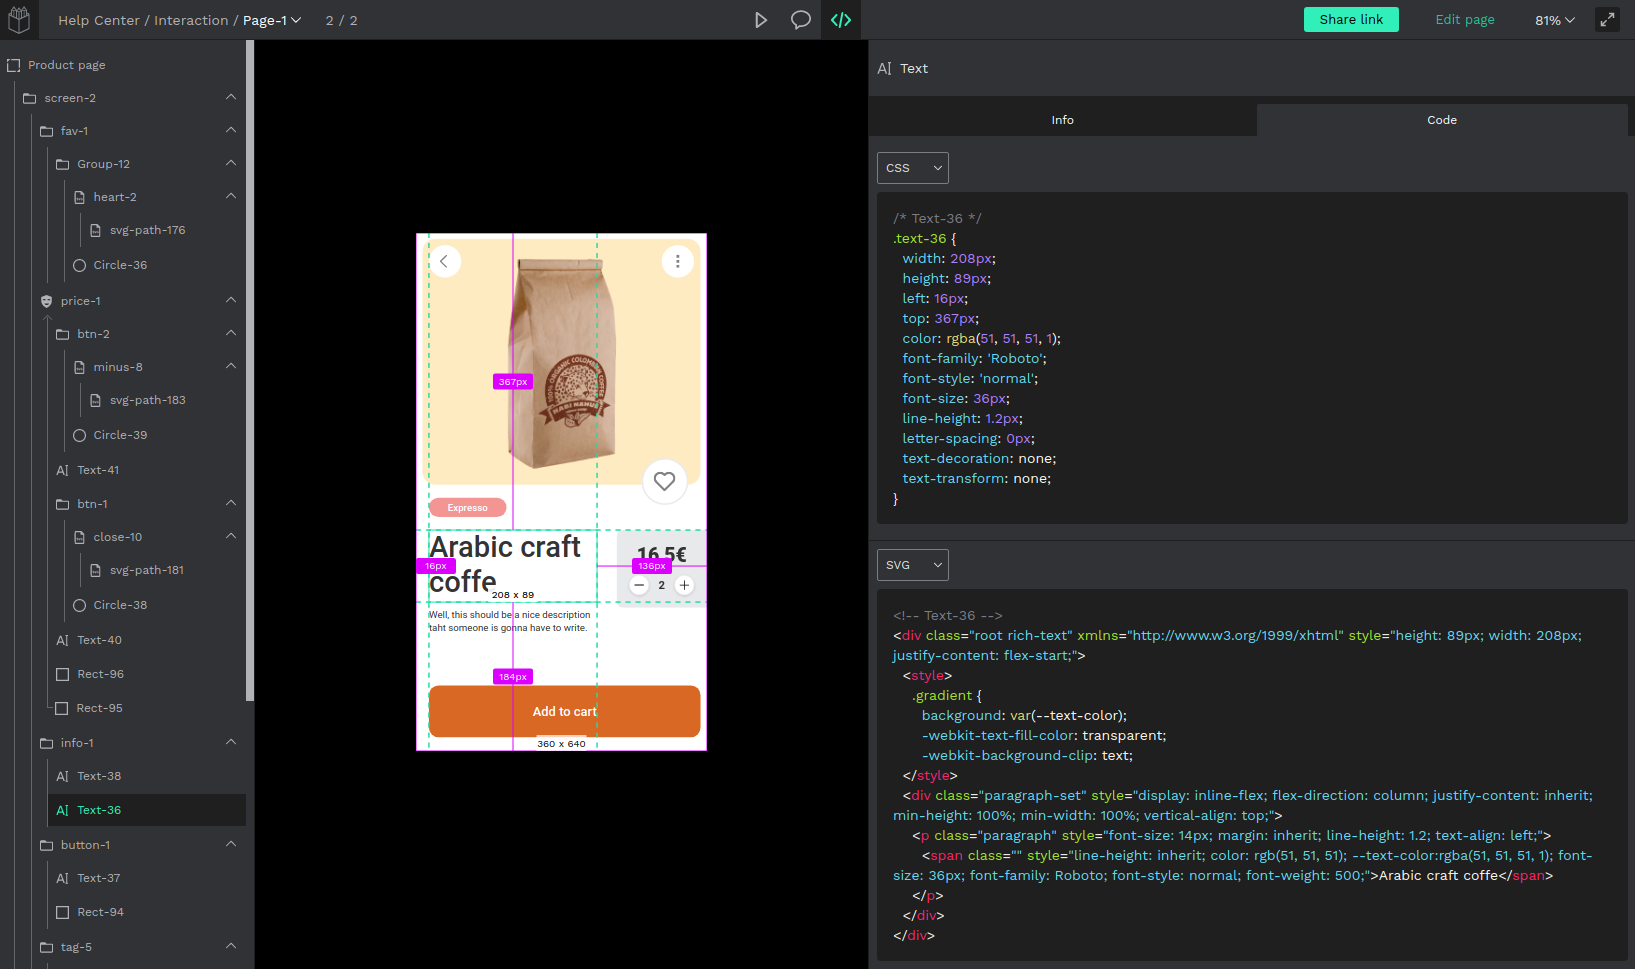Open the 81% zoom level dropdown
The width and height of the screenshot is (1635, 969).
coord(1554,20)
